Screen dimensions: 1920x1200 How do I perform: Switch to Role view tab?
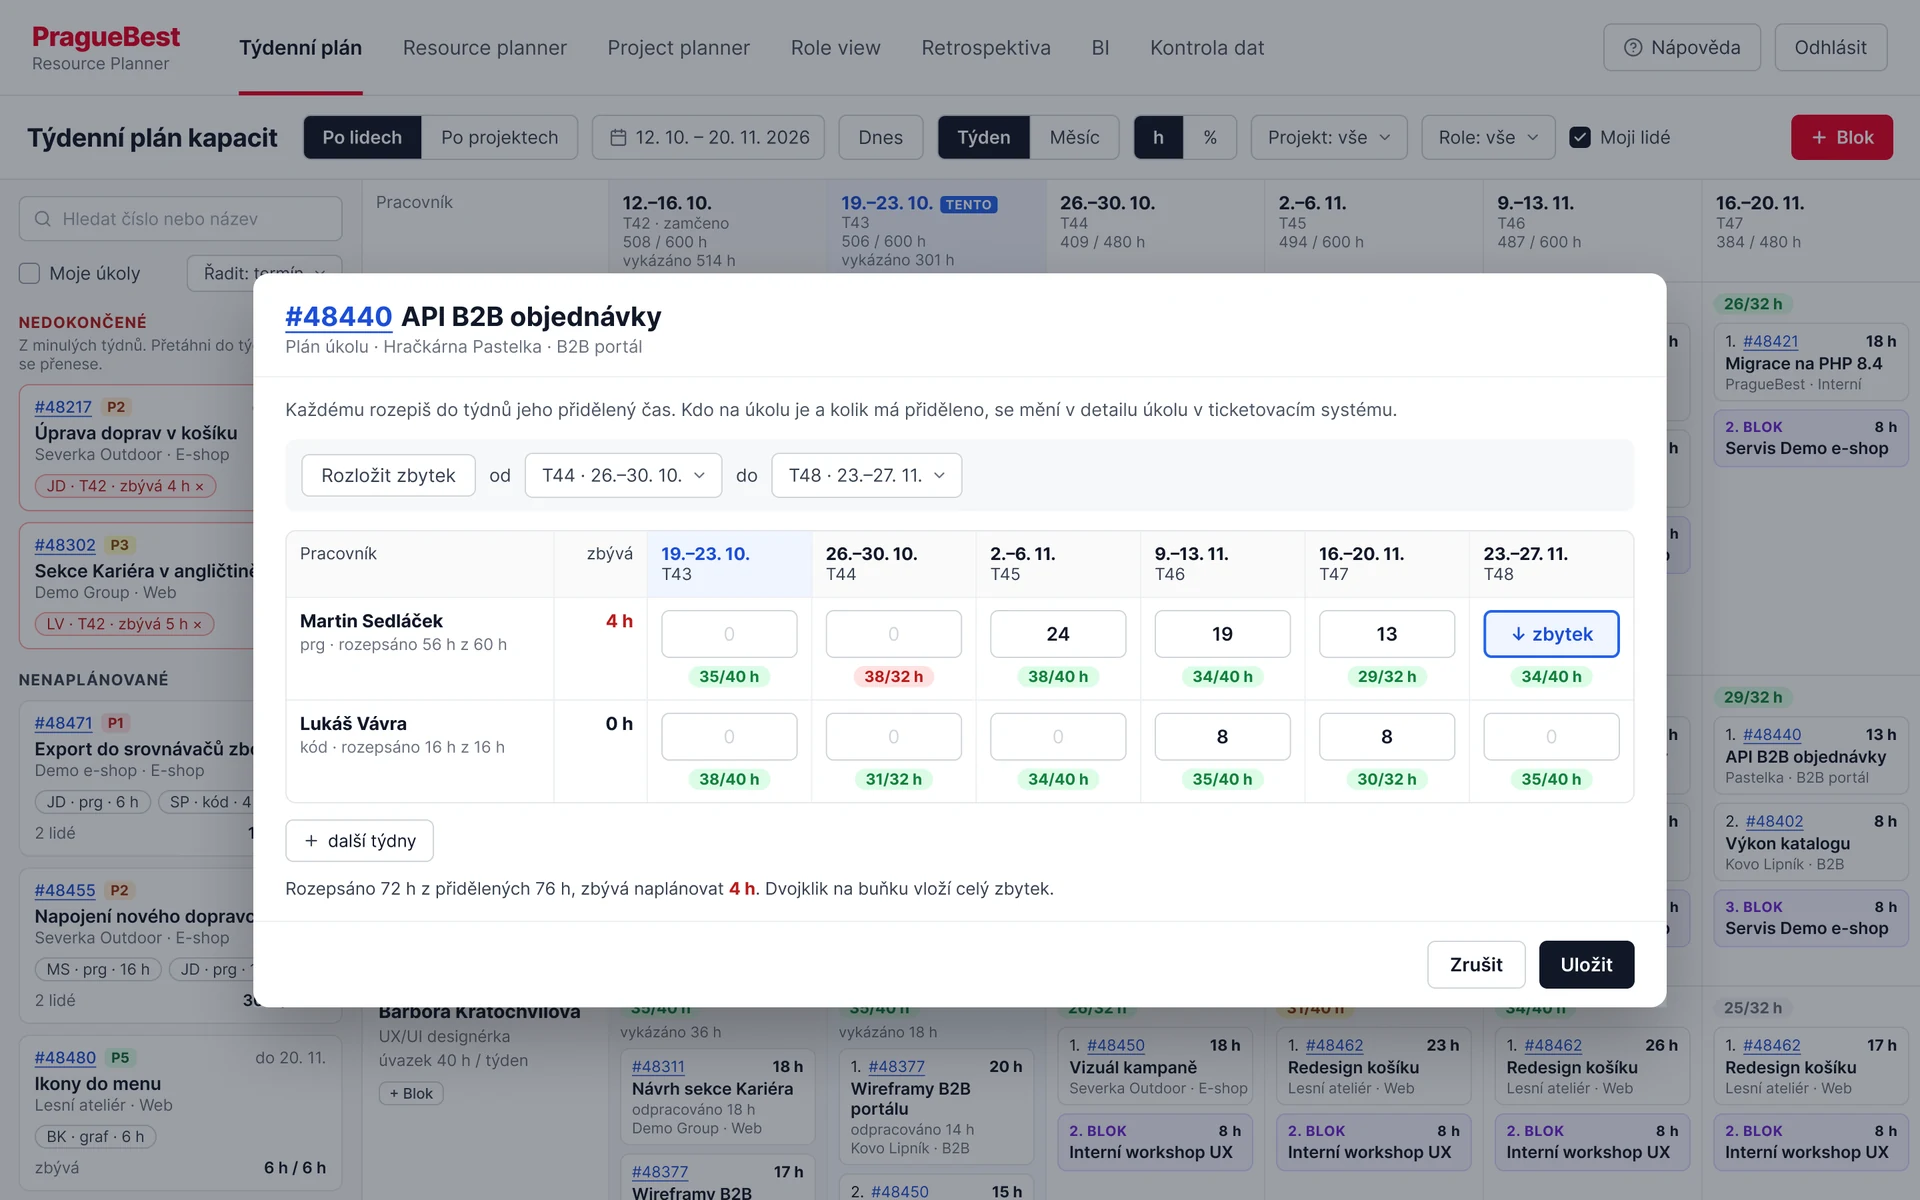tap(835, 48)
